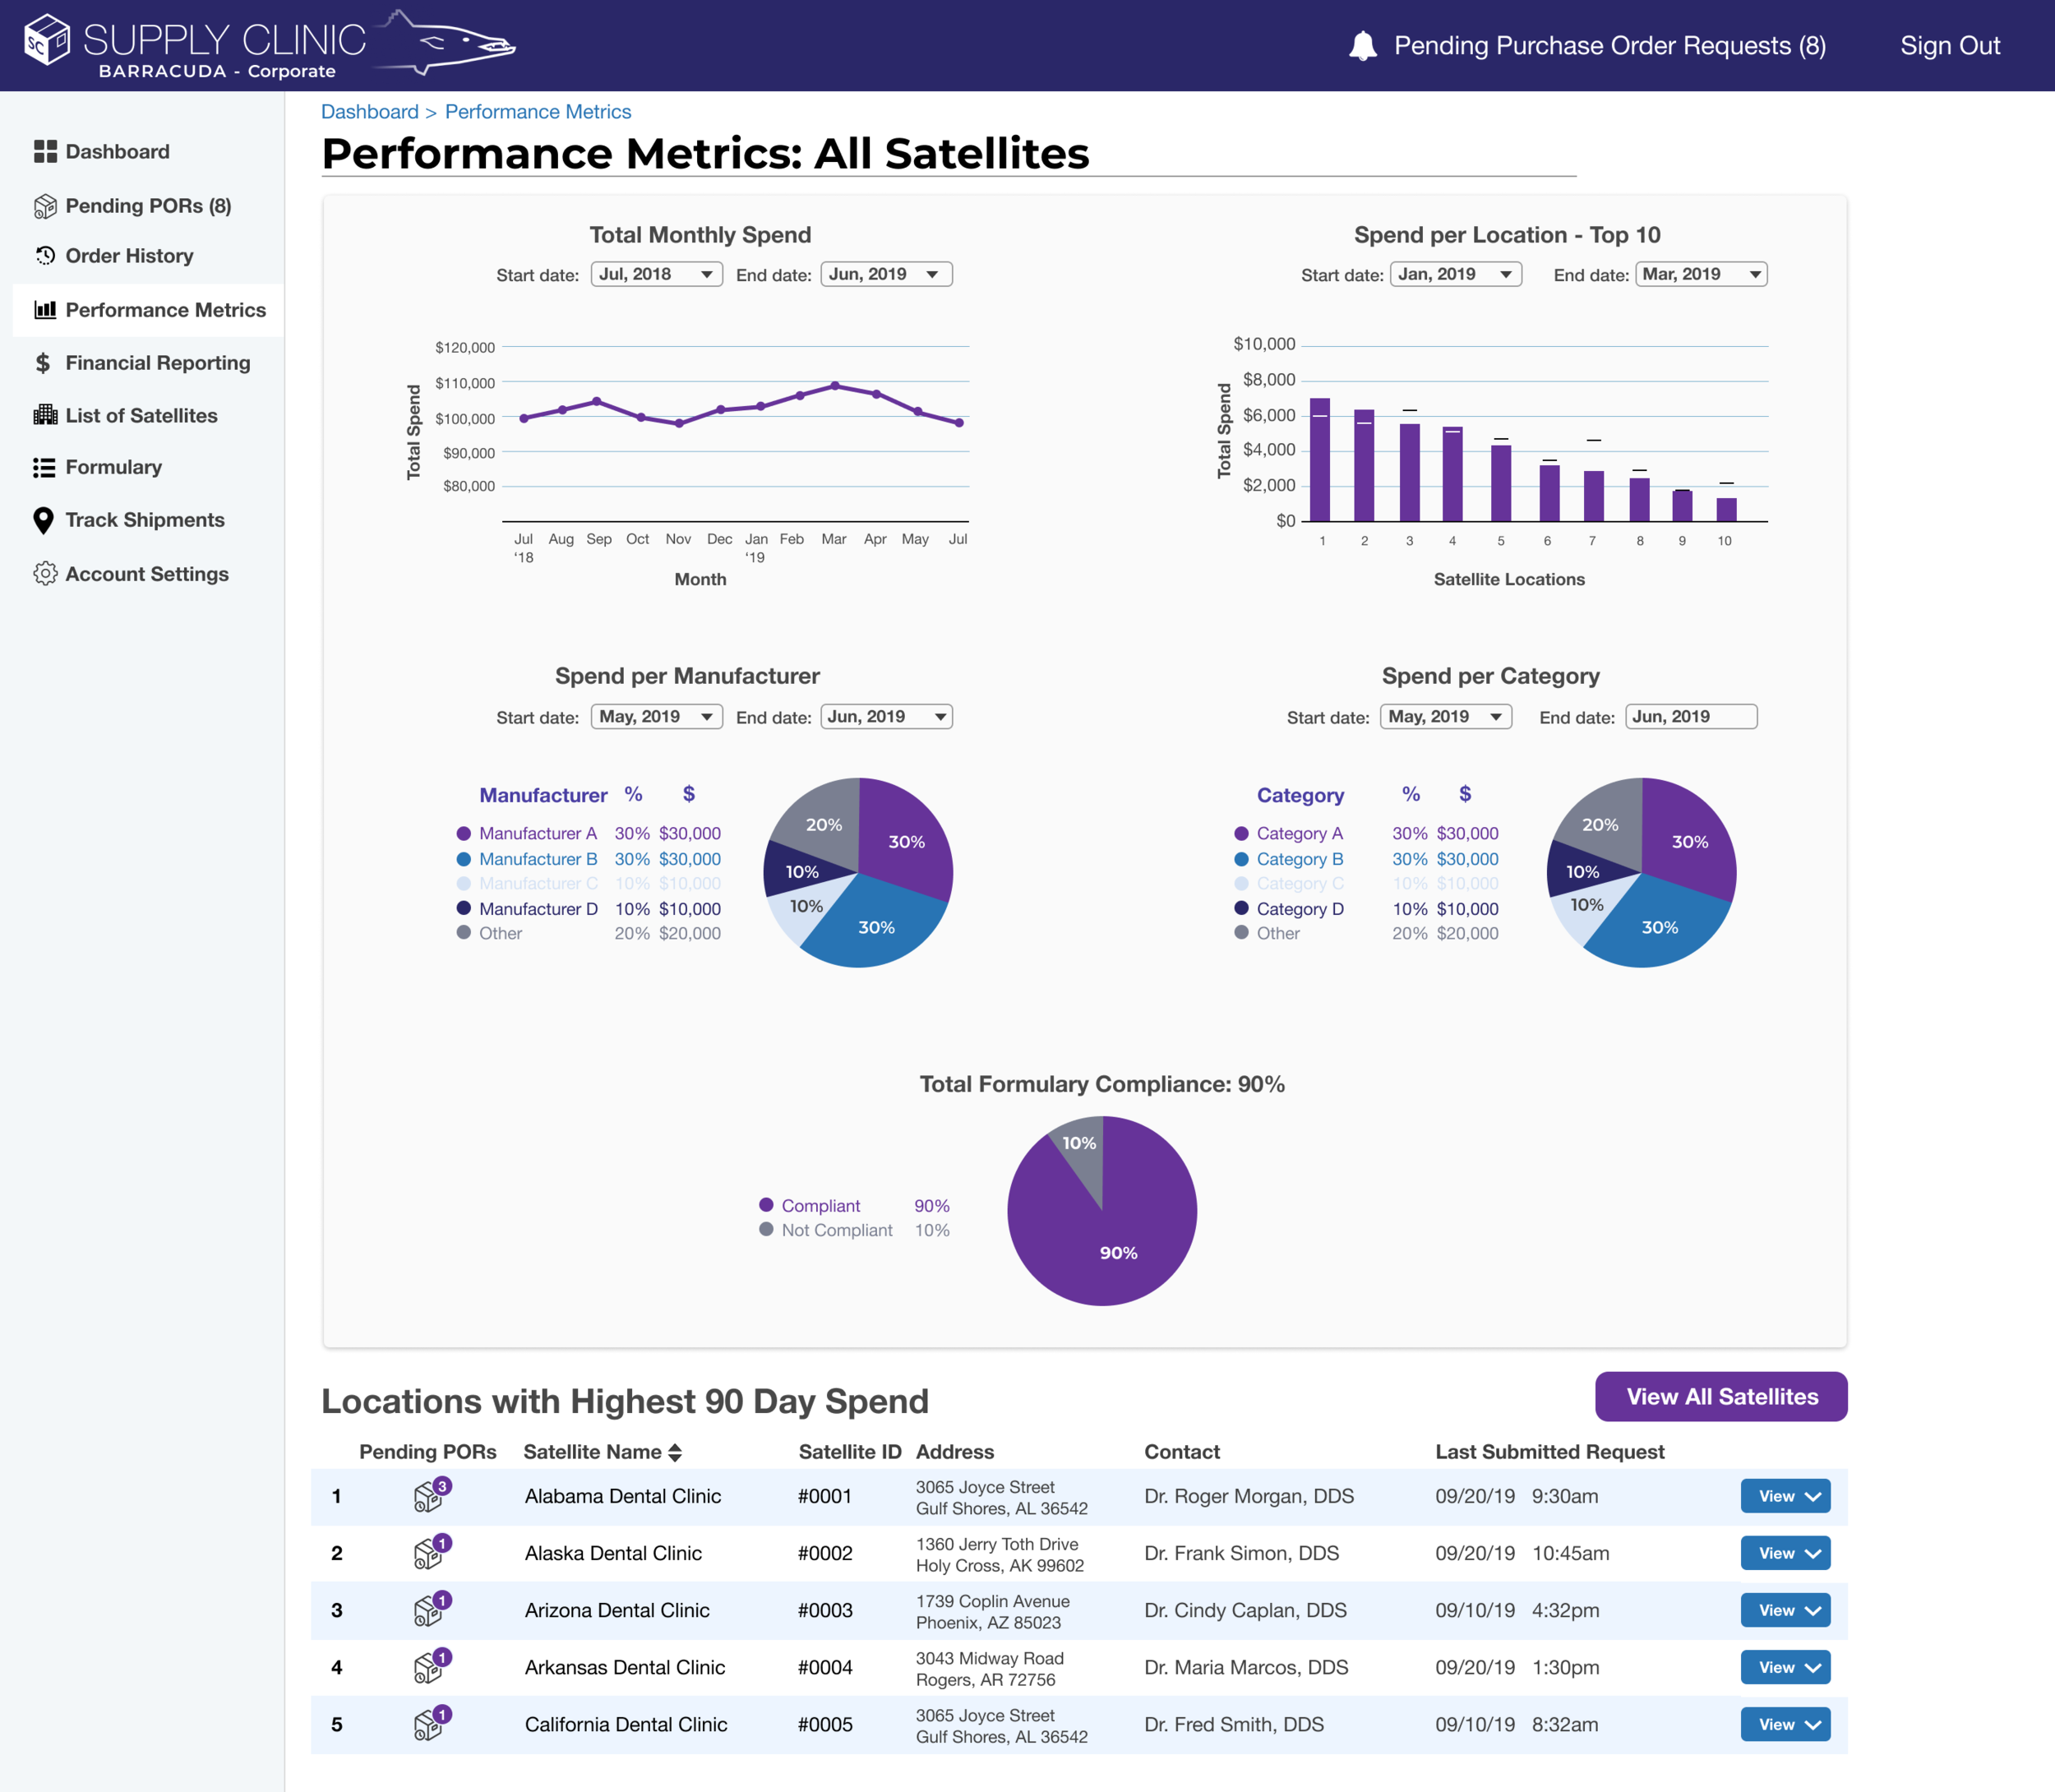The image size is (2055, 1792).
Task: Toggle Category D legend dot
Action: (x=1241, y=908)
